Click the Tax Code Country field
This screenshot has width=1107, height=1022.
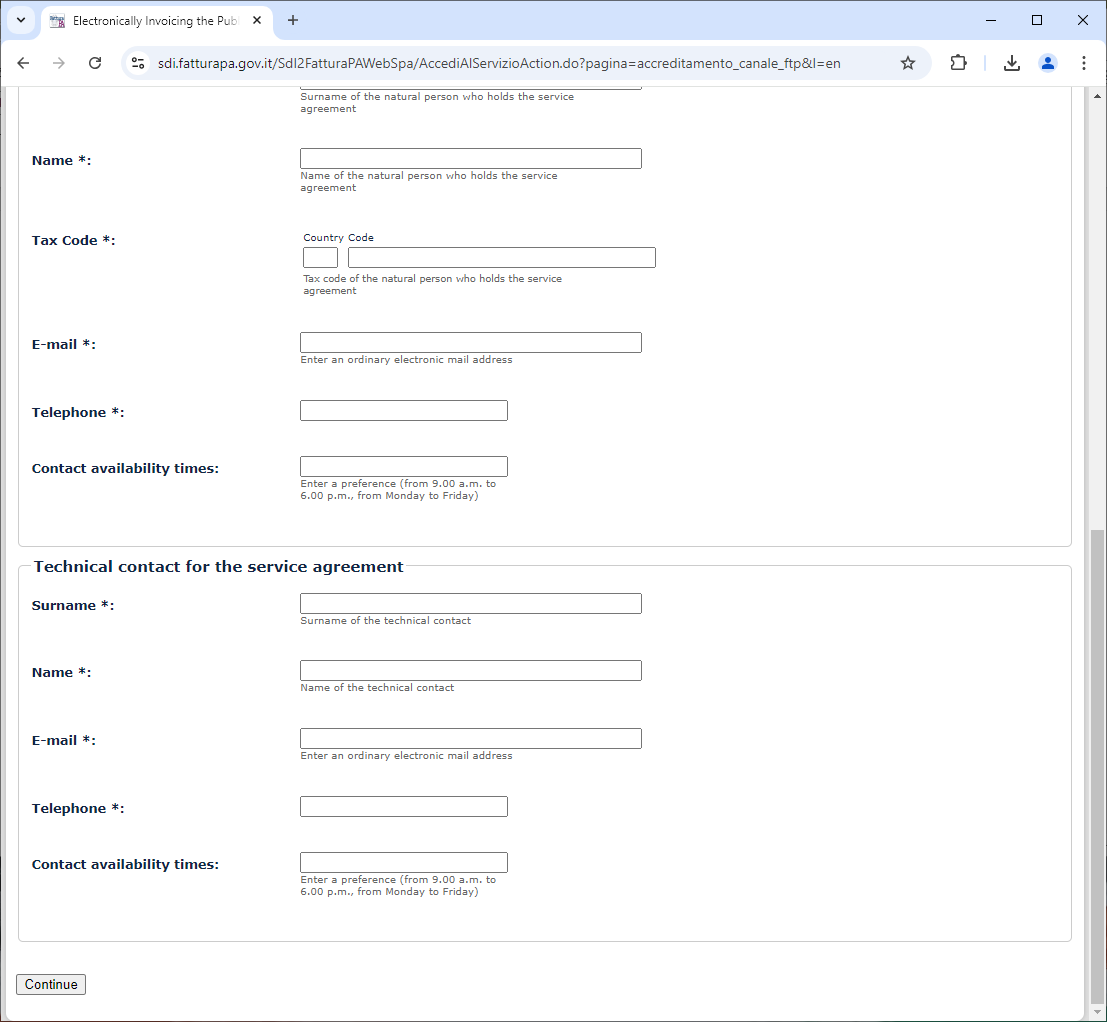pos(320,258)
